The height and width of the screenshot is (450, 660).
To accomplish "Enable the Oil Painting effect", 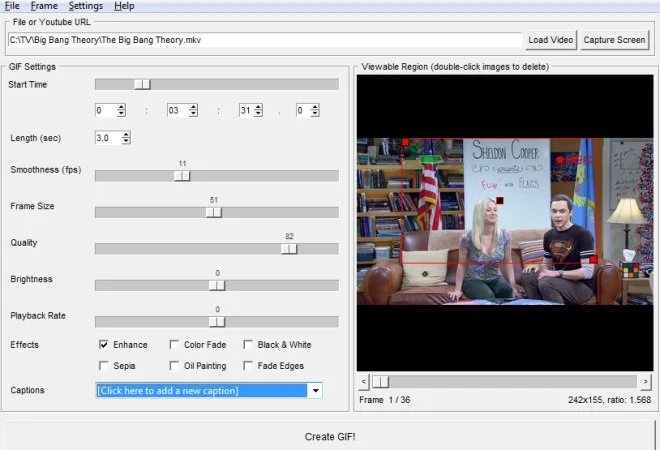I will [x=175, y=366].
